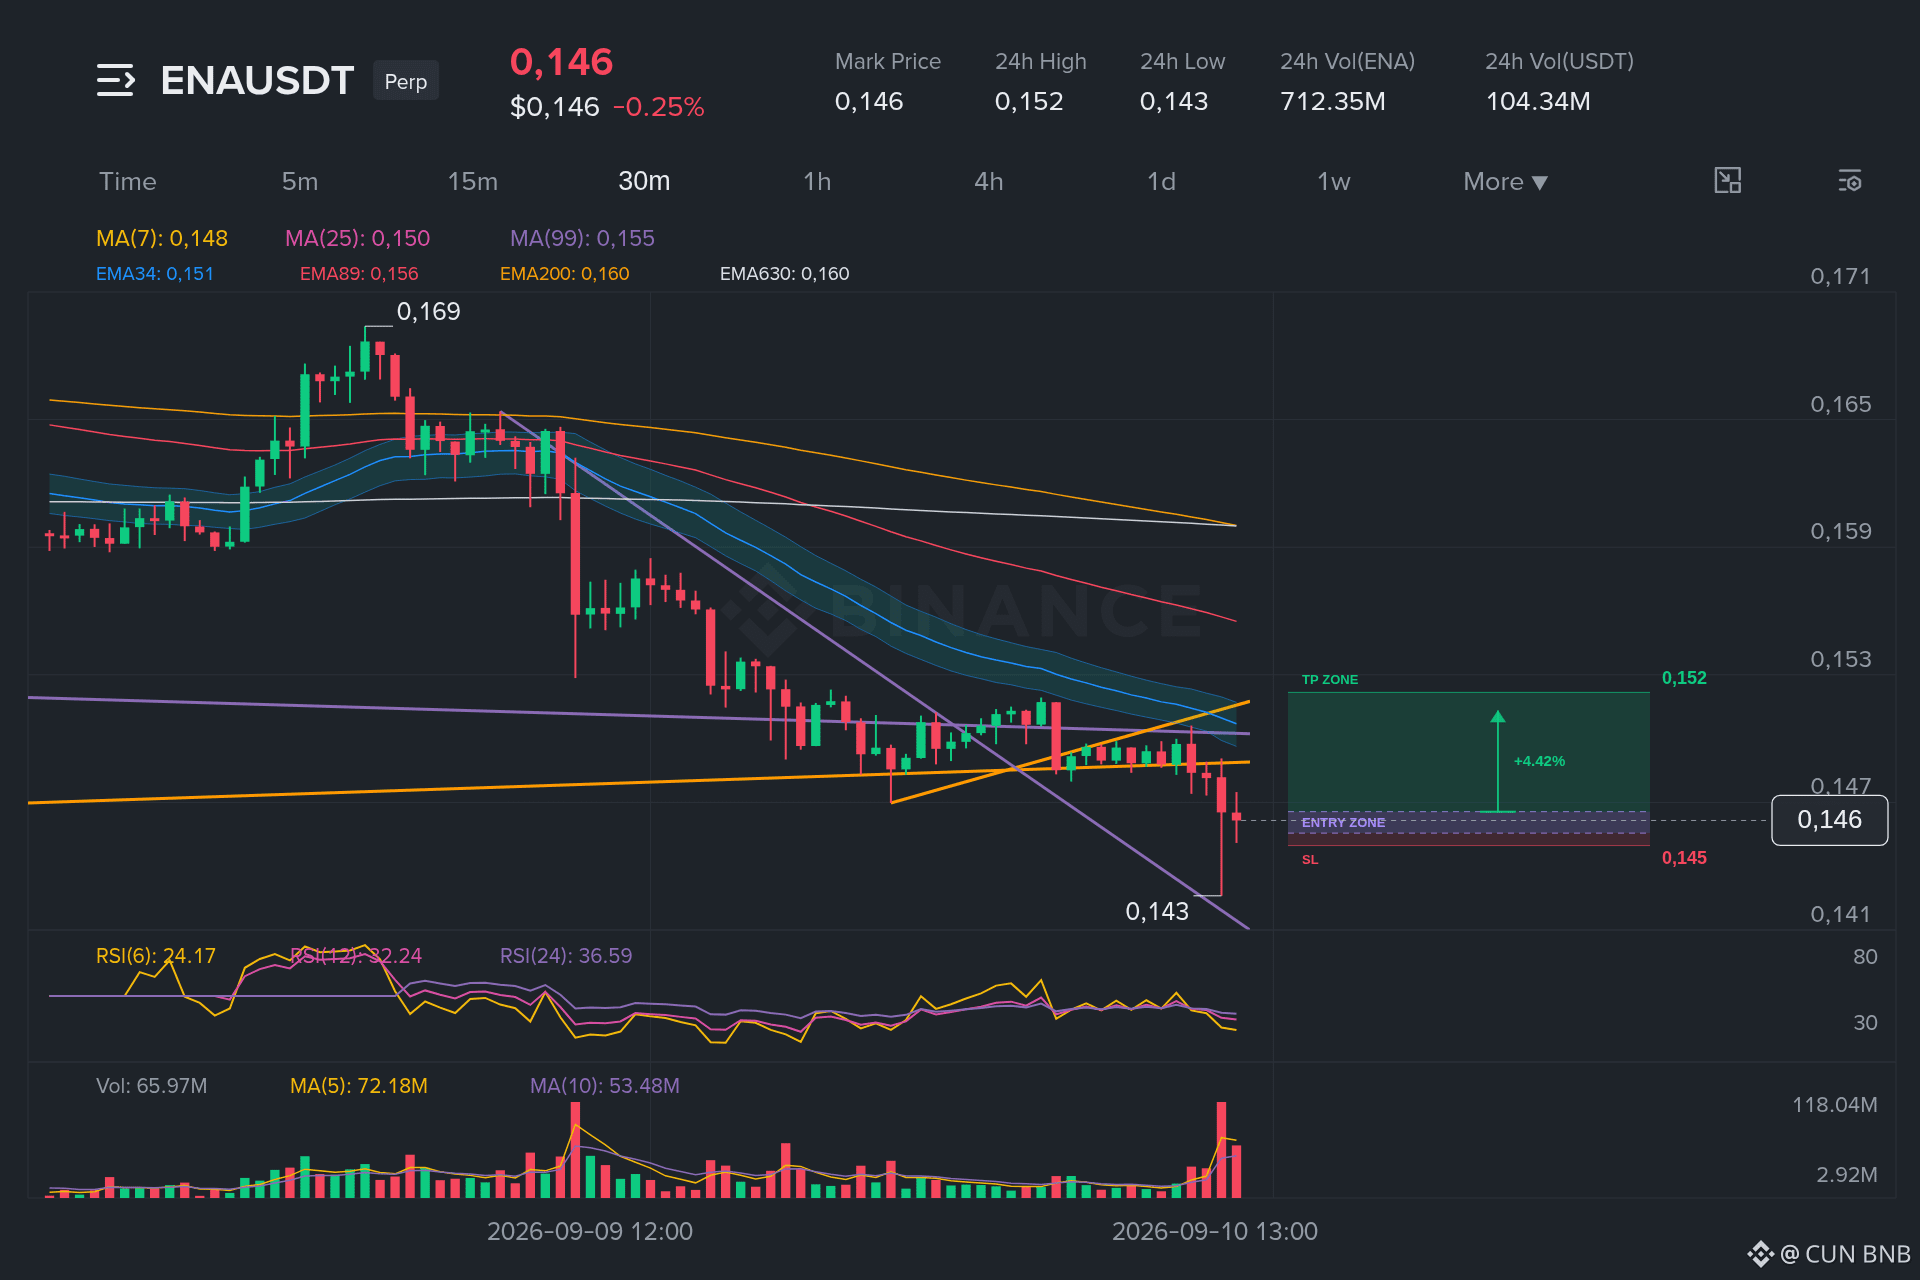Select the 30m timeframe tab

click(644, 181)
